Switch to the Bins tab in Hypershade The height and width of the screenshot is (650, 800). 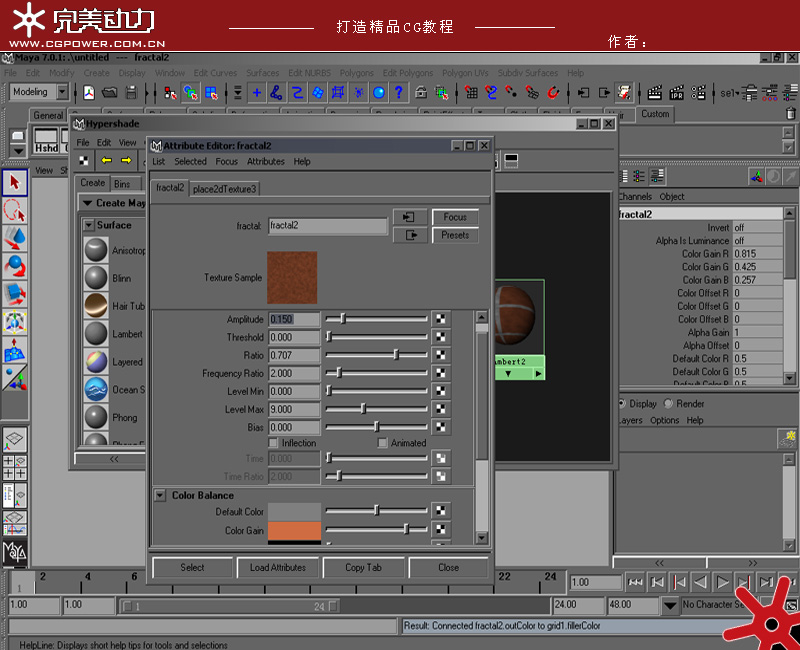[x=122, y=184]
